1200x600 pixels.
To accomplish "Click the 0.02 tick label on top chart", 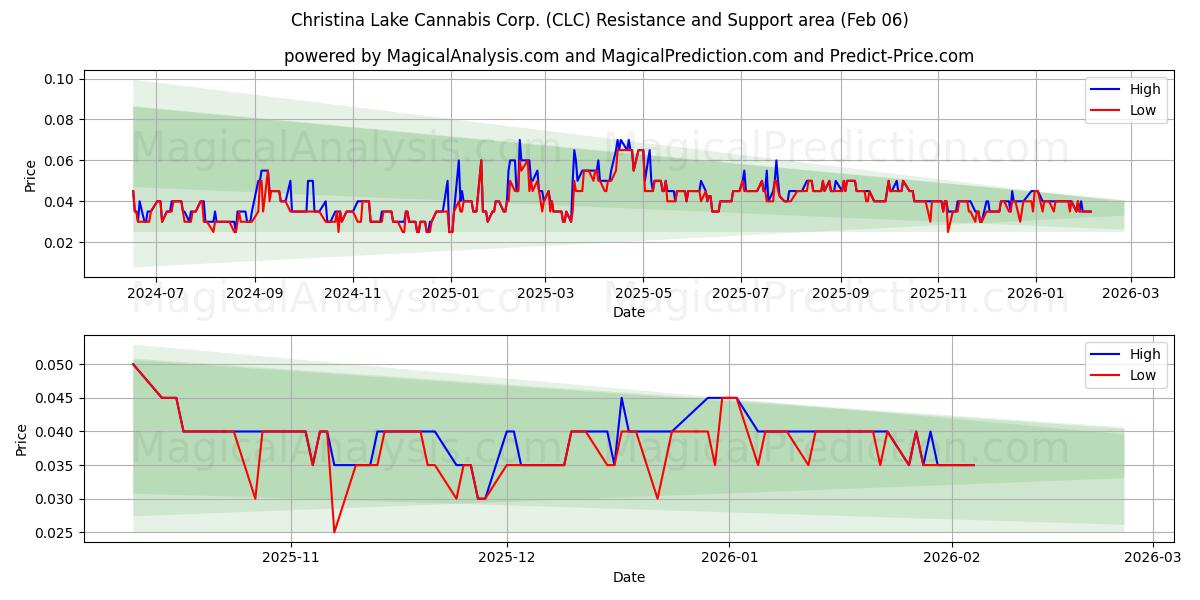I will (x=61, y=243).
